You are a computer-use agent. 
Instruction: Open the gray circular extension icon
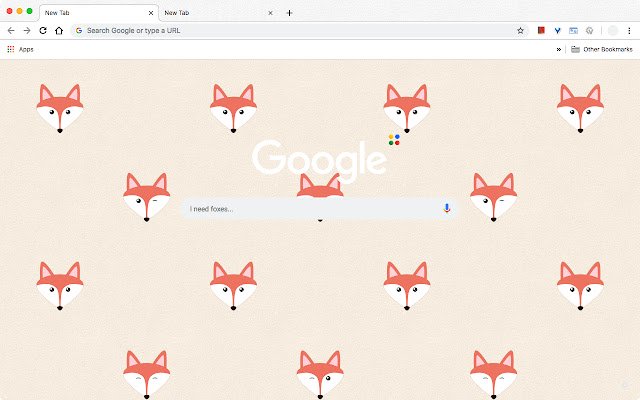tap(589, 31)
